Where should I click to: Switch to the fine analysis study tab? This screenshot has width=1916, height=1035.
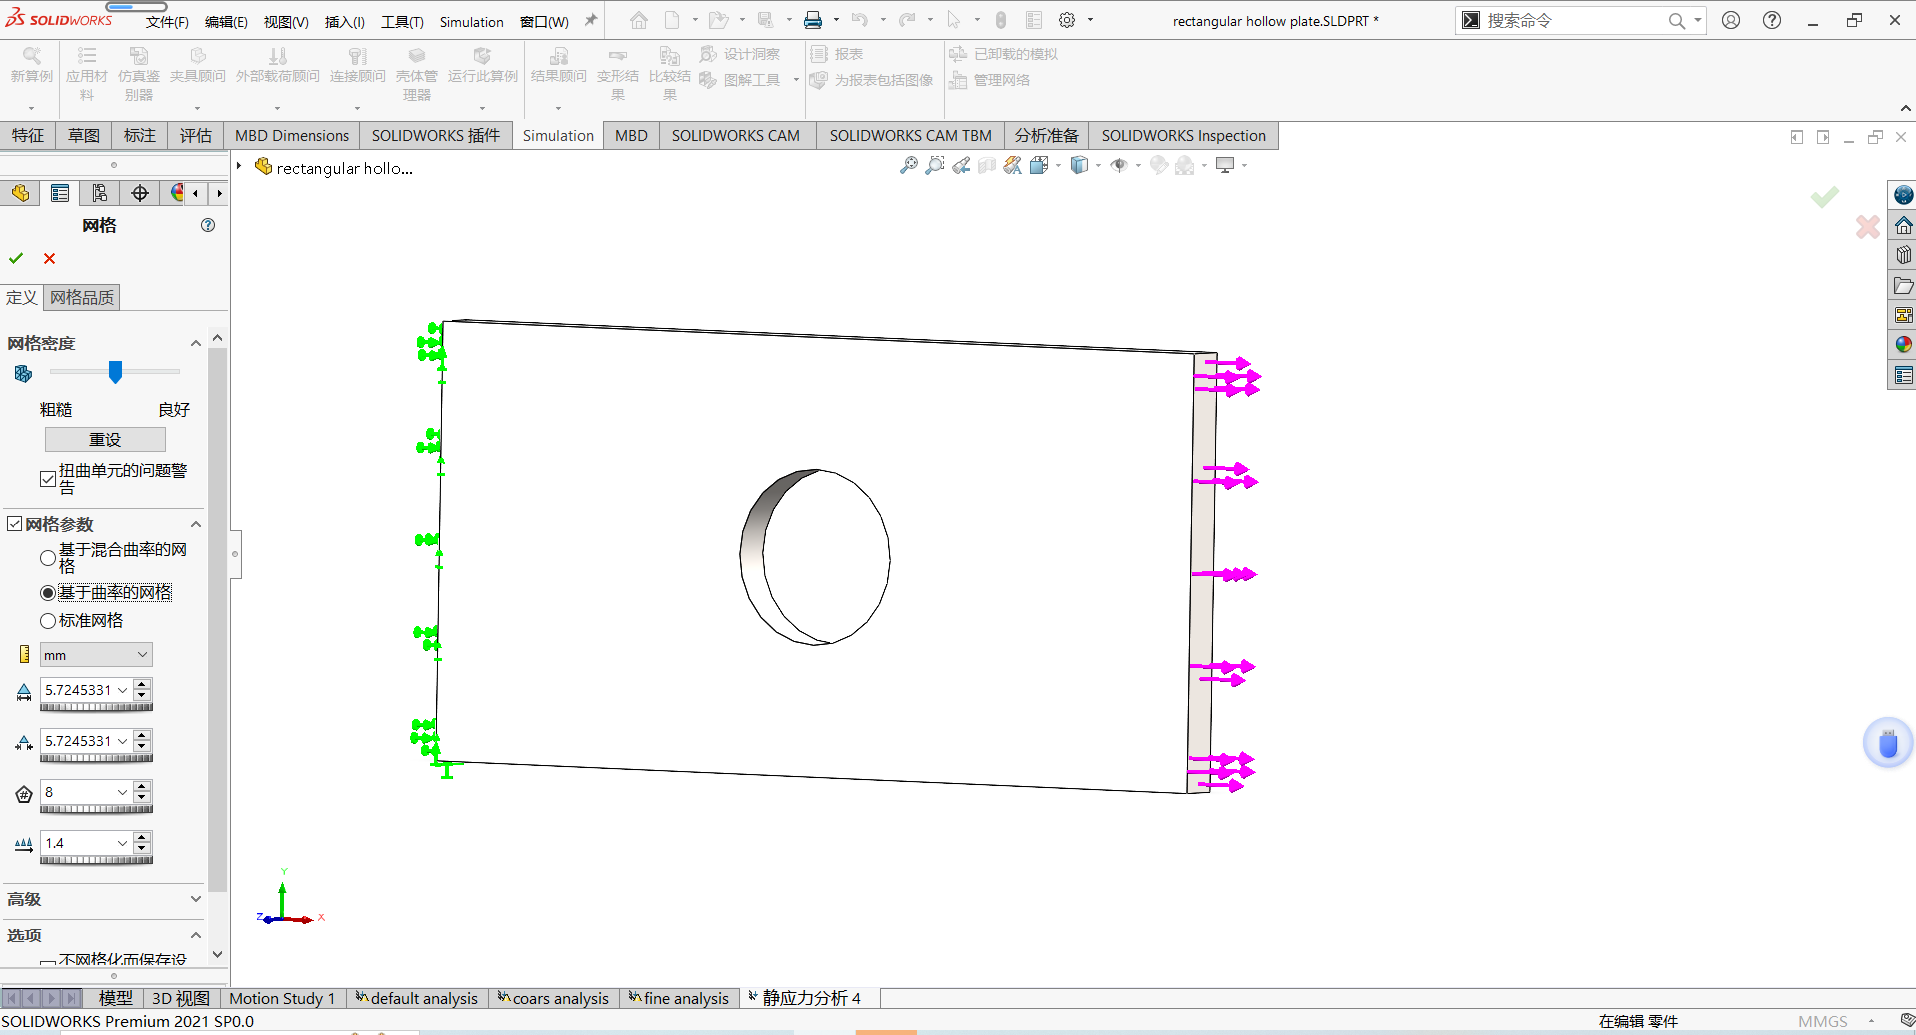click(680, 998)
